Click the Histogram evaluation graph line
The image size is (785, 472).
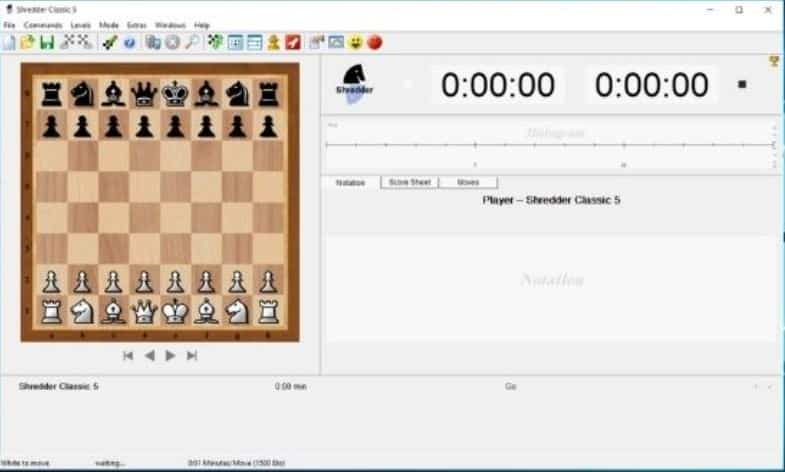(550, 145)
